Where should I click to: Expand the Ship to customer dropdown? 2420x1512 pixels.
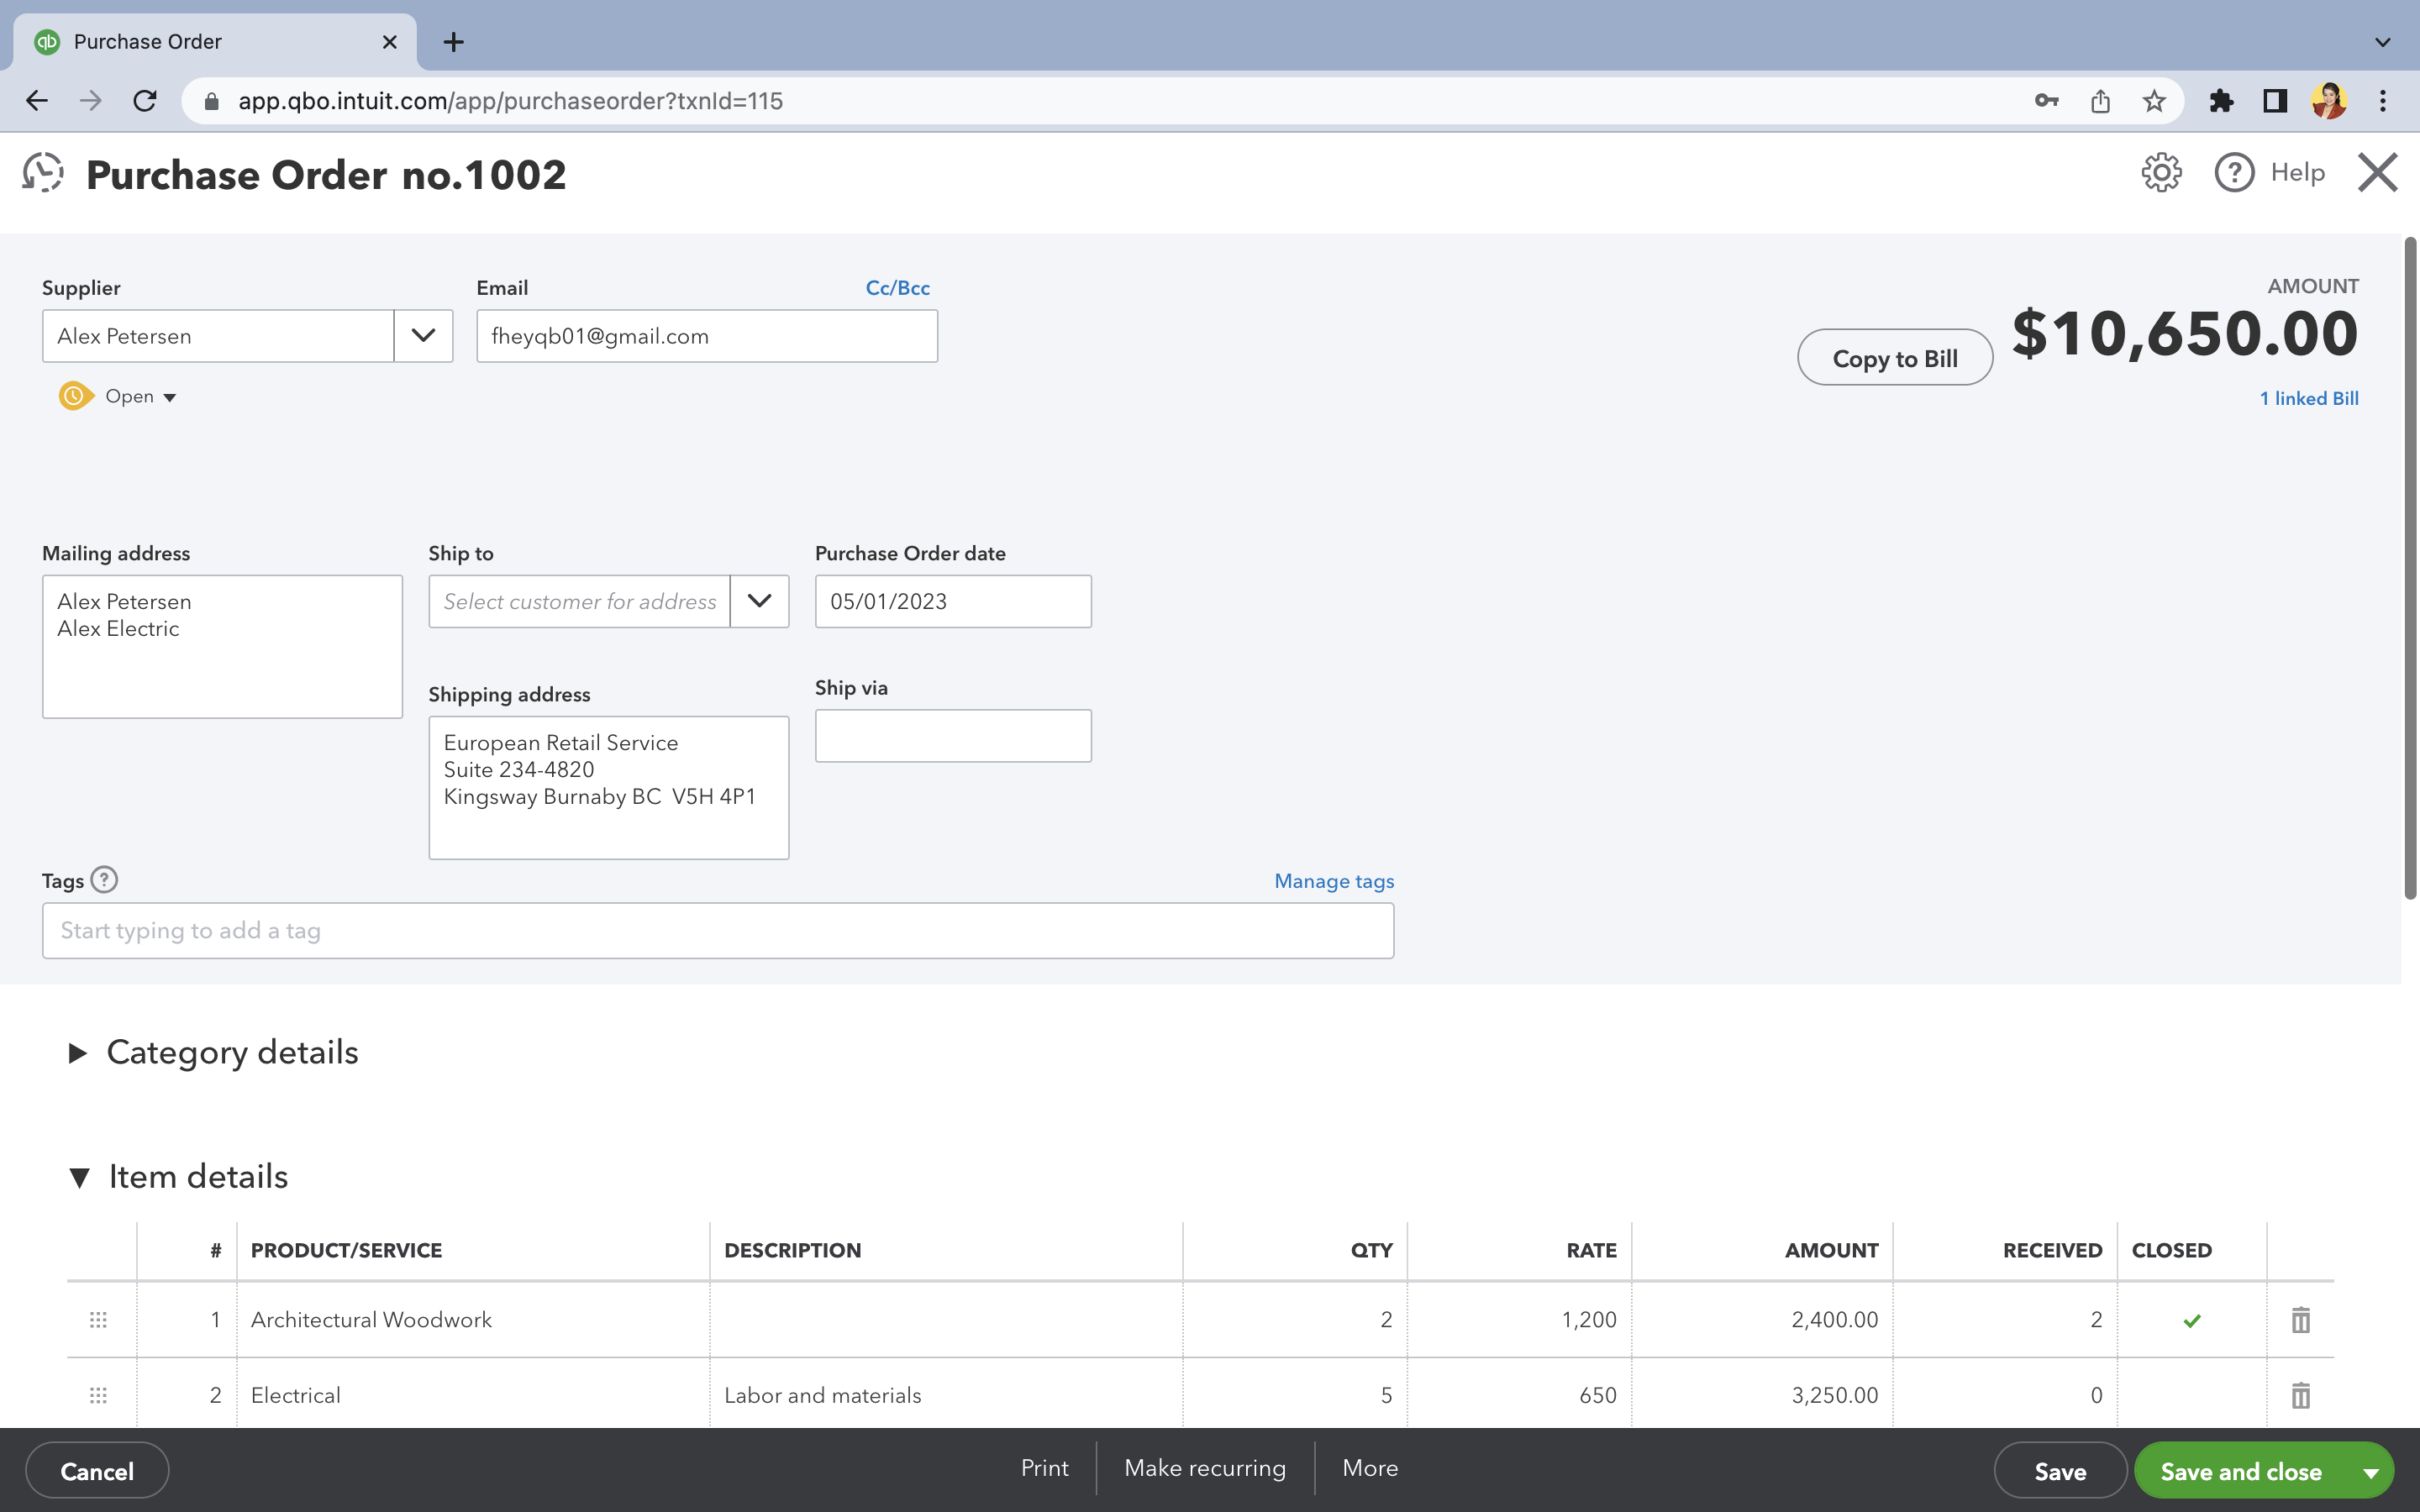click(x=759, y=601)
